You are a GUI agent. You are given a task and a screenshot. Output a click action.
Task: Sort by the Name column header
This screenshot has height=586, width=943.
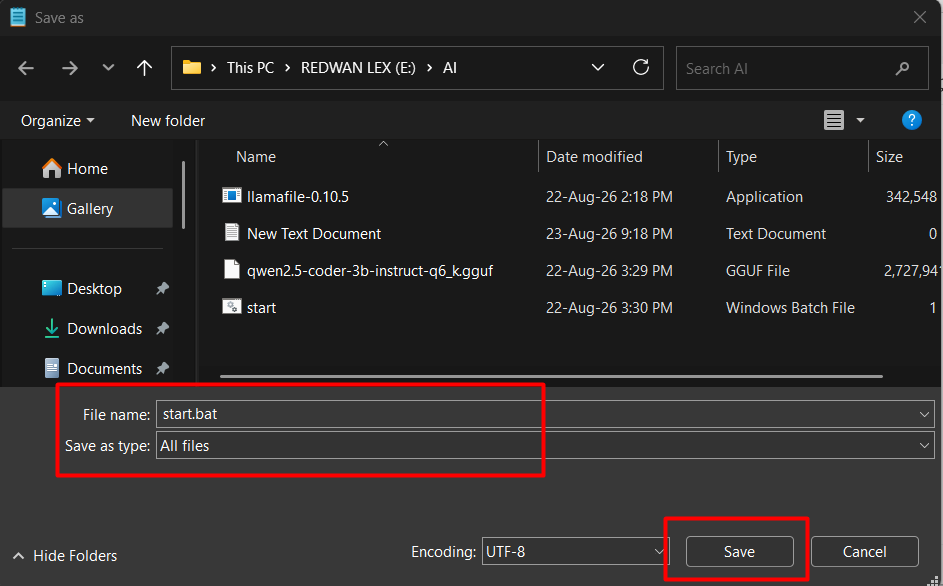coord(256,157)
